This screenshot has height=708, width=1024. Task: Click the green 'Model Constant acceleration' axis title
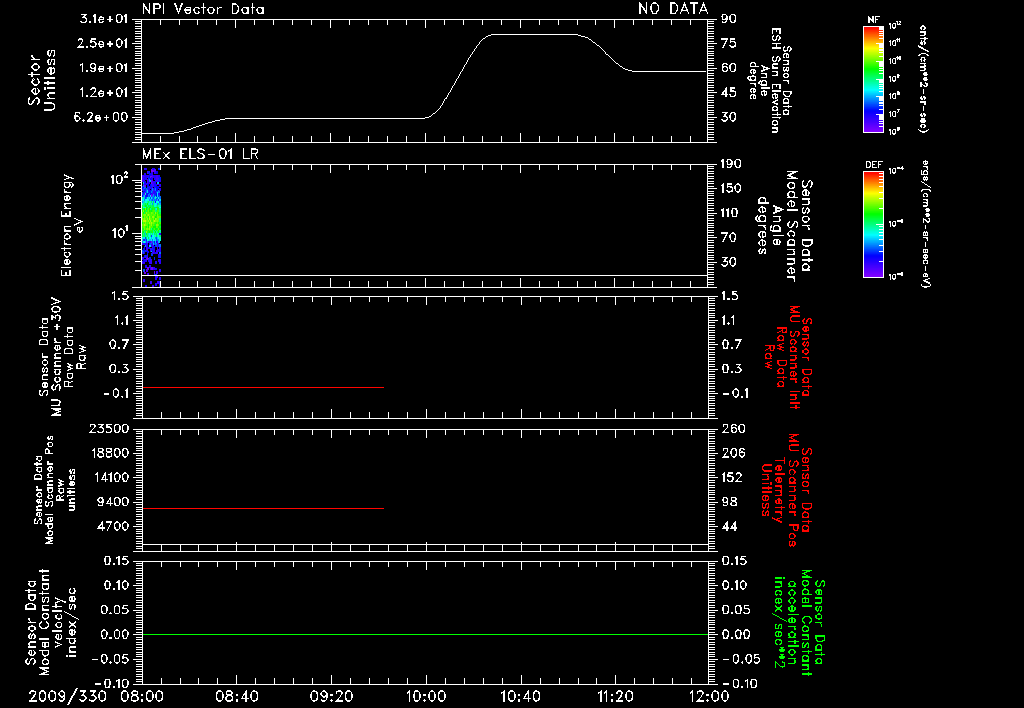(x=798, y=622)
